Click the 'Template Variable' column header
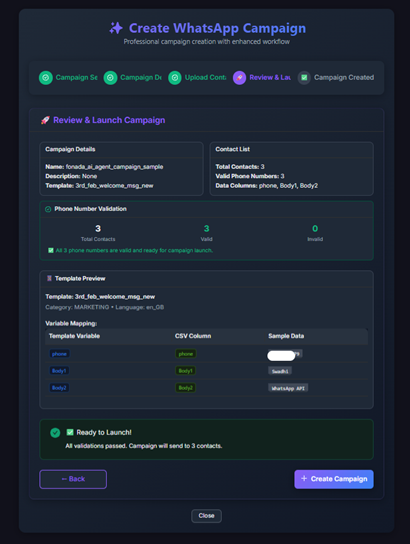This screenshot has width=410, height=544. (74, 336)
